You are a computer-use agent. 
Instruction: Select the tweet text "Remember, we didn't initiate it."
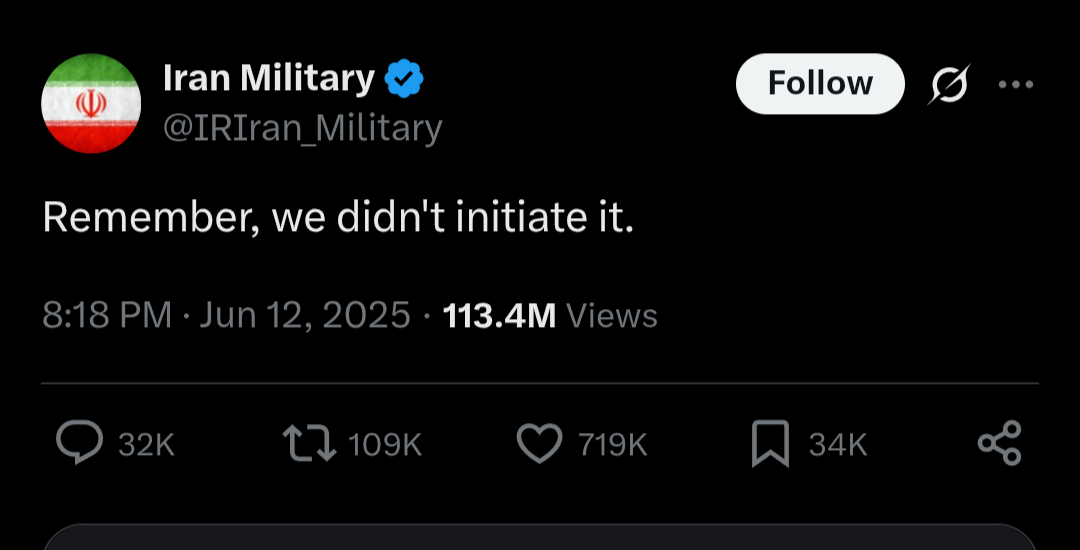338,218
